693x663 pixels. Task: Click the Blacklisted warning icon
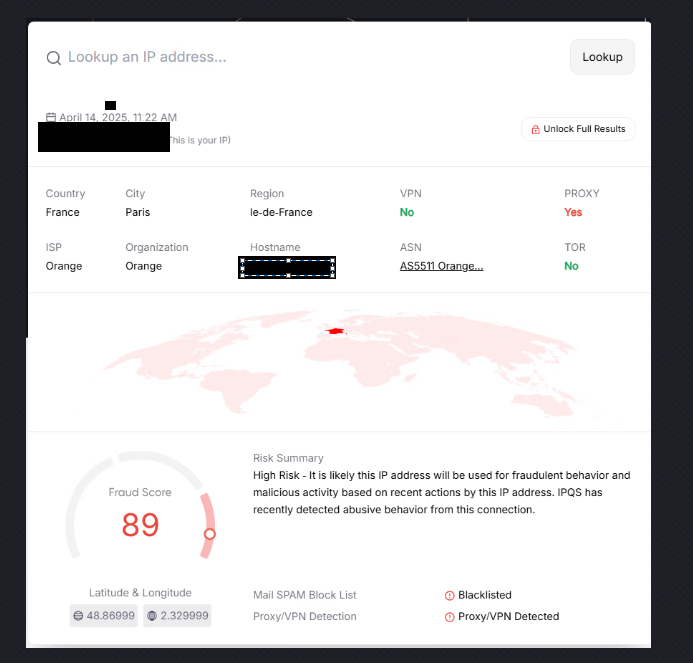coord(449,596)
